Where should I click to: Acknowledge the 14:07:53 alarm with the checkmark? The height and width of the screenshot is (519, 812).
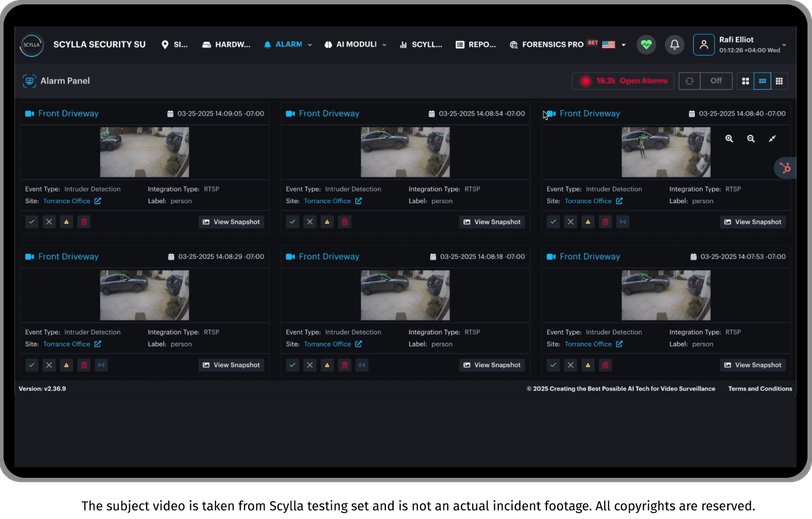tap(553, 365)
